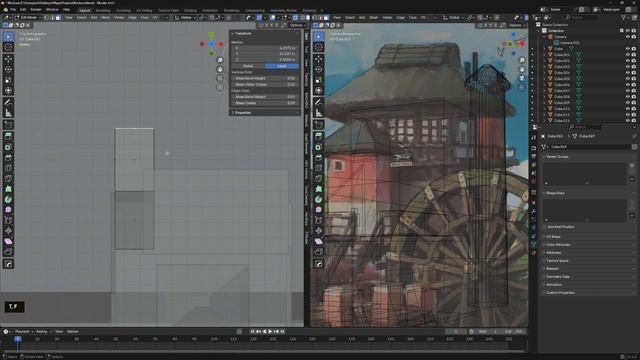Image resolution: width=640 pixels, height=360 pixels.
Task: Open the Global orientation dropdown in left viewport
Action: click(184, 18)
